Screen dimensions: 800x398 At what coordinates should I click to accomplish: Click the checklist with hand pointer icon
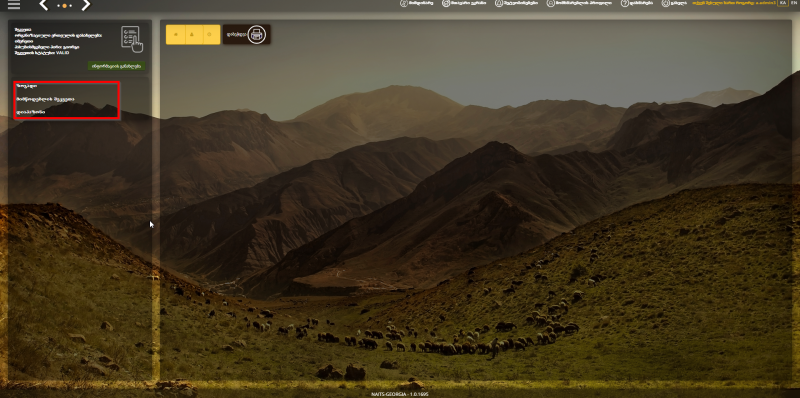pos(132,39)
